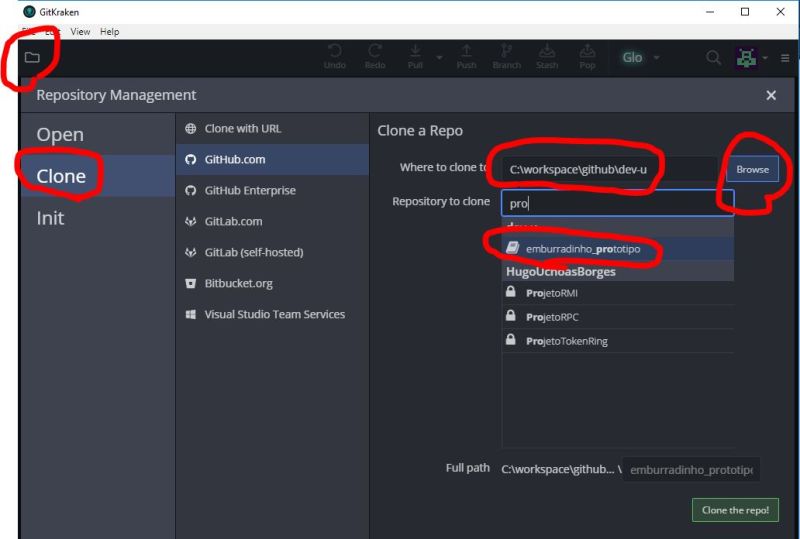Click the Pull toolbar icon
Image resolution: width=800 pixels, height=539 pixels.
click(x=415, y=57)
